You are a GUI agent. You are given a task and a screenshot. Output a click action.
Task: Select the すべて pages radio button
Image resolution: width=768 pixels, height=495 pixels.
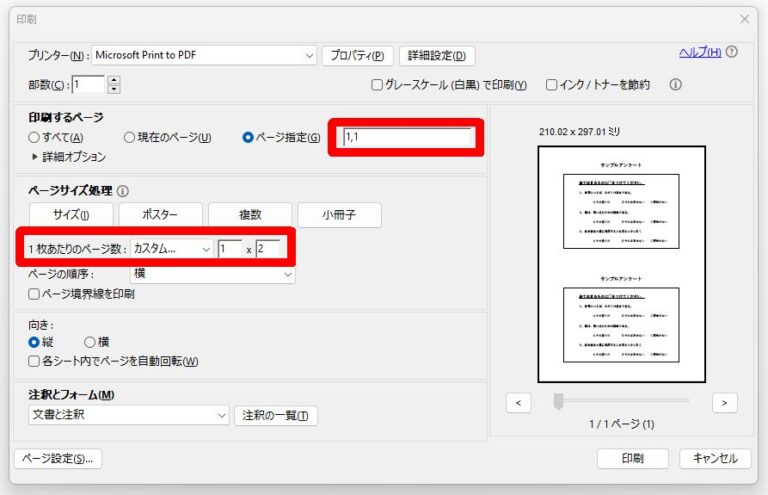click(34, 137)
